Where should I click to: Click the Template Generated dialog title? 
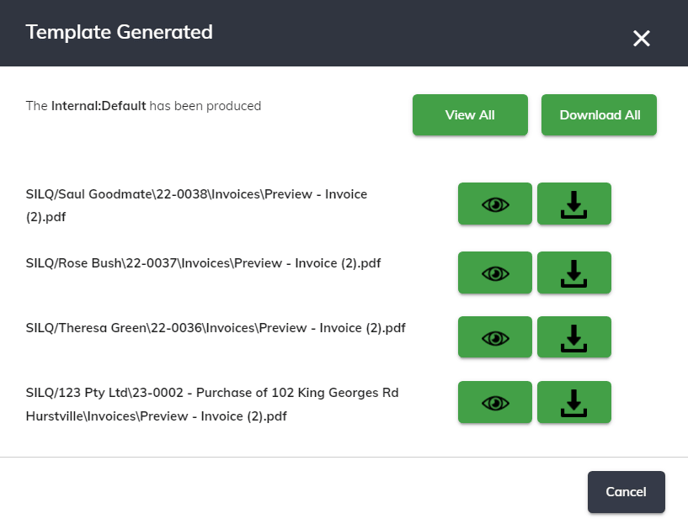(119, 32)
